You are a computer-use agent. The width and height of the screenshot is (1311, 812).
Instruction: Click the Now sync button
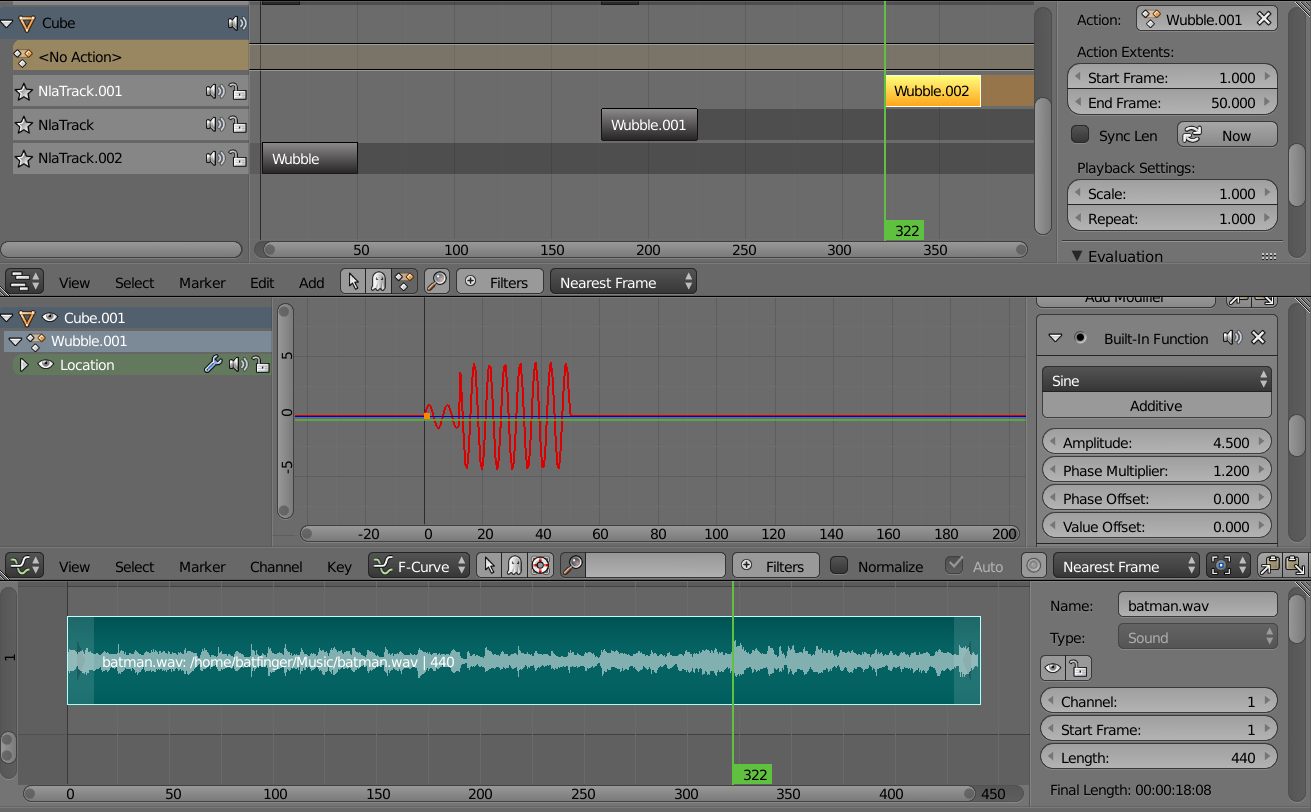click(1227, 135)
